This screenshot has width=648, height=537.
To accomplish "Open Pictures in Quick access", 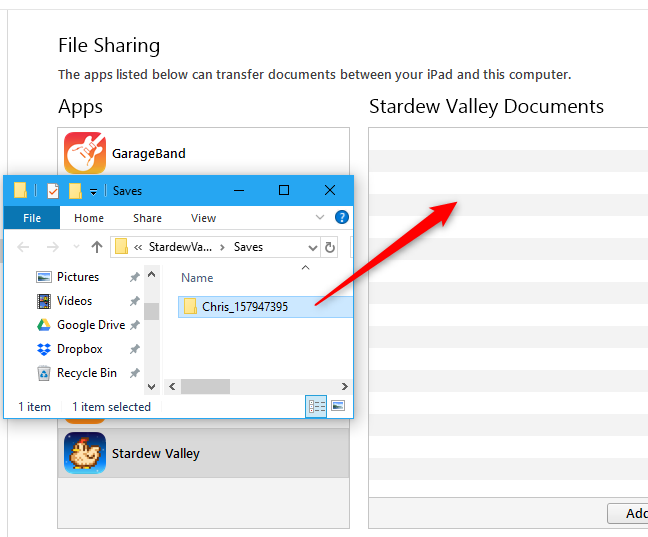I will (x=78, y=277).
